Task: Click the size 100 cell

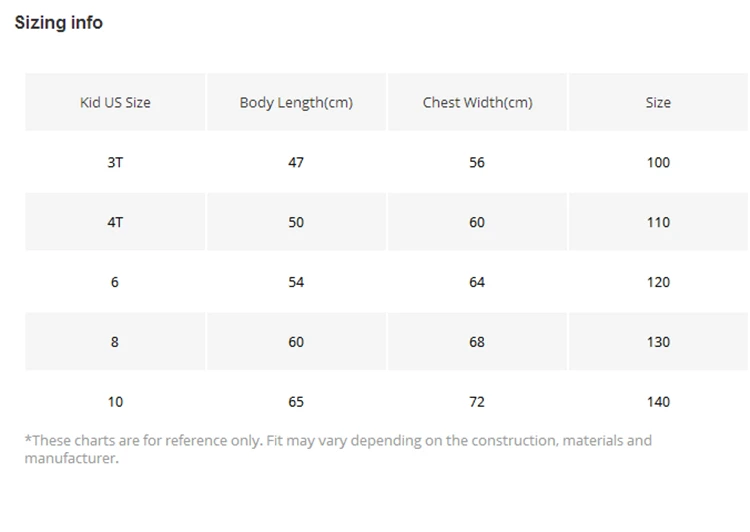Action: click(x=658, y=162)
